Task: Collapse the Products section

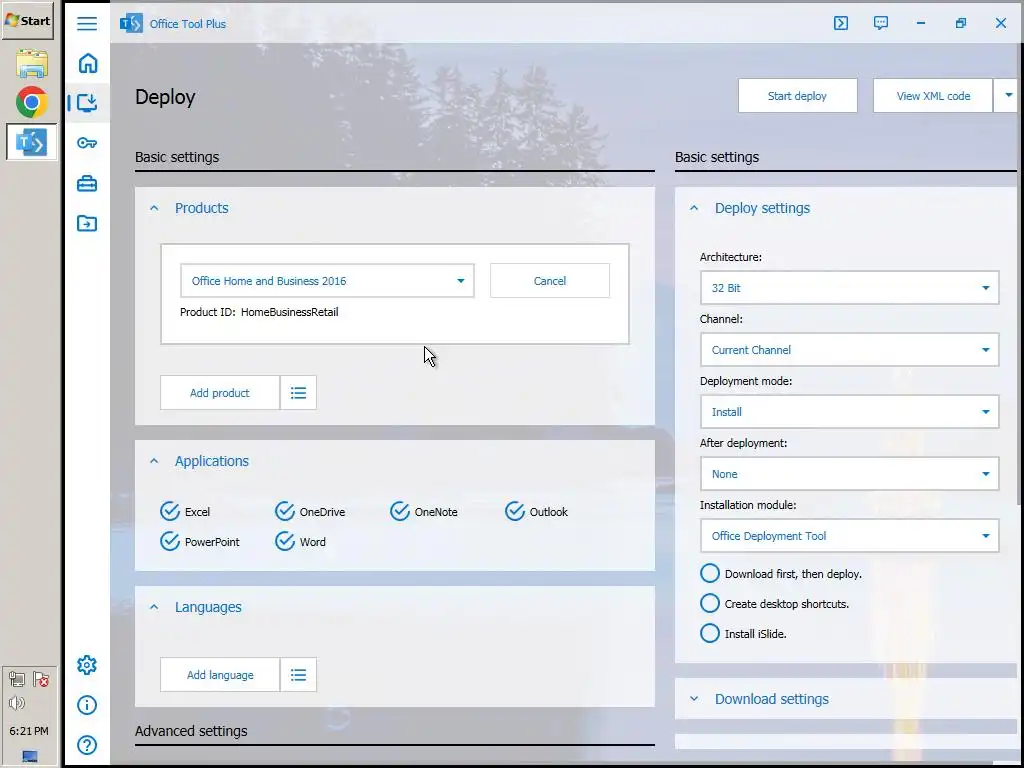Action: (x=154, y=208)
